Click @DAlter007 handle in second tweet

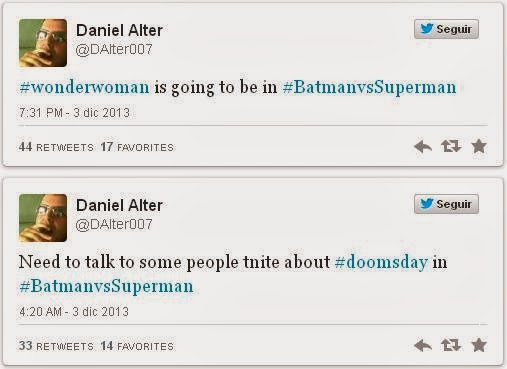[114, 224]
